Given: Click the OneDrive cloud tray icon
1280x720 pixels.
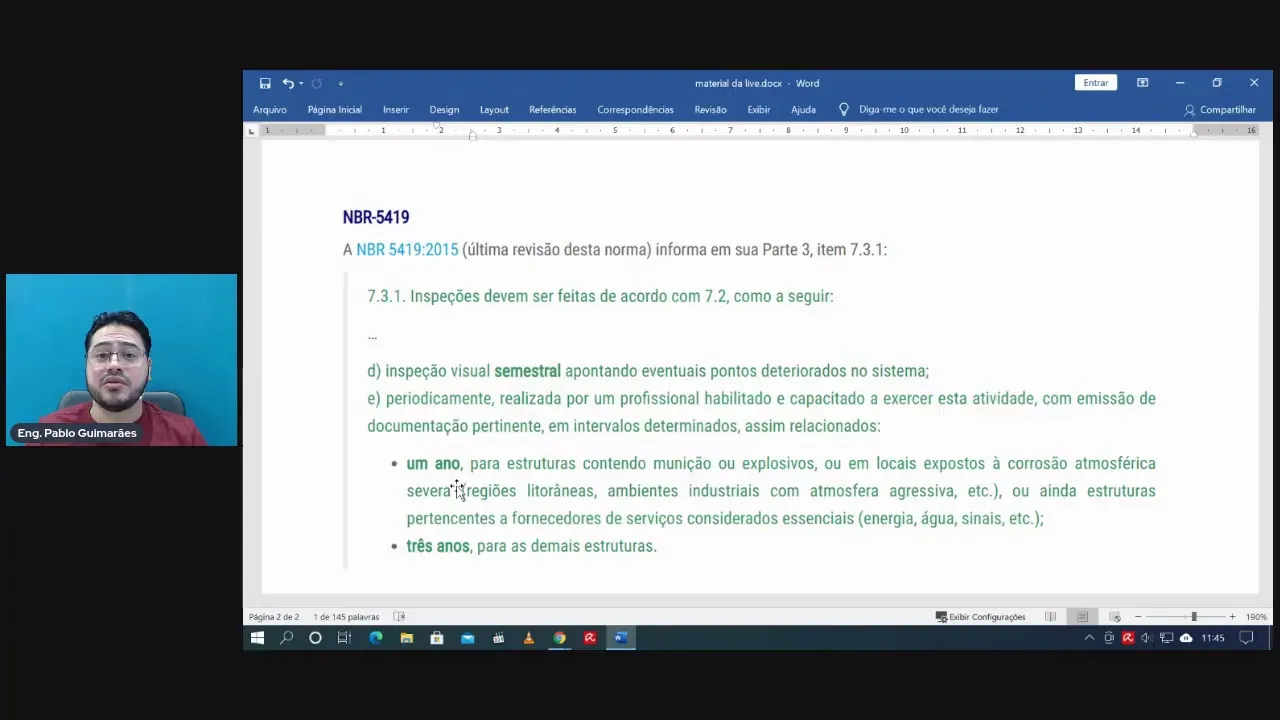Looking at the screenshot, I should [1186, 638].
